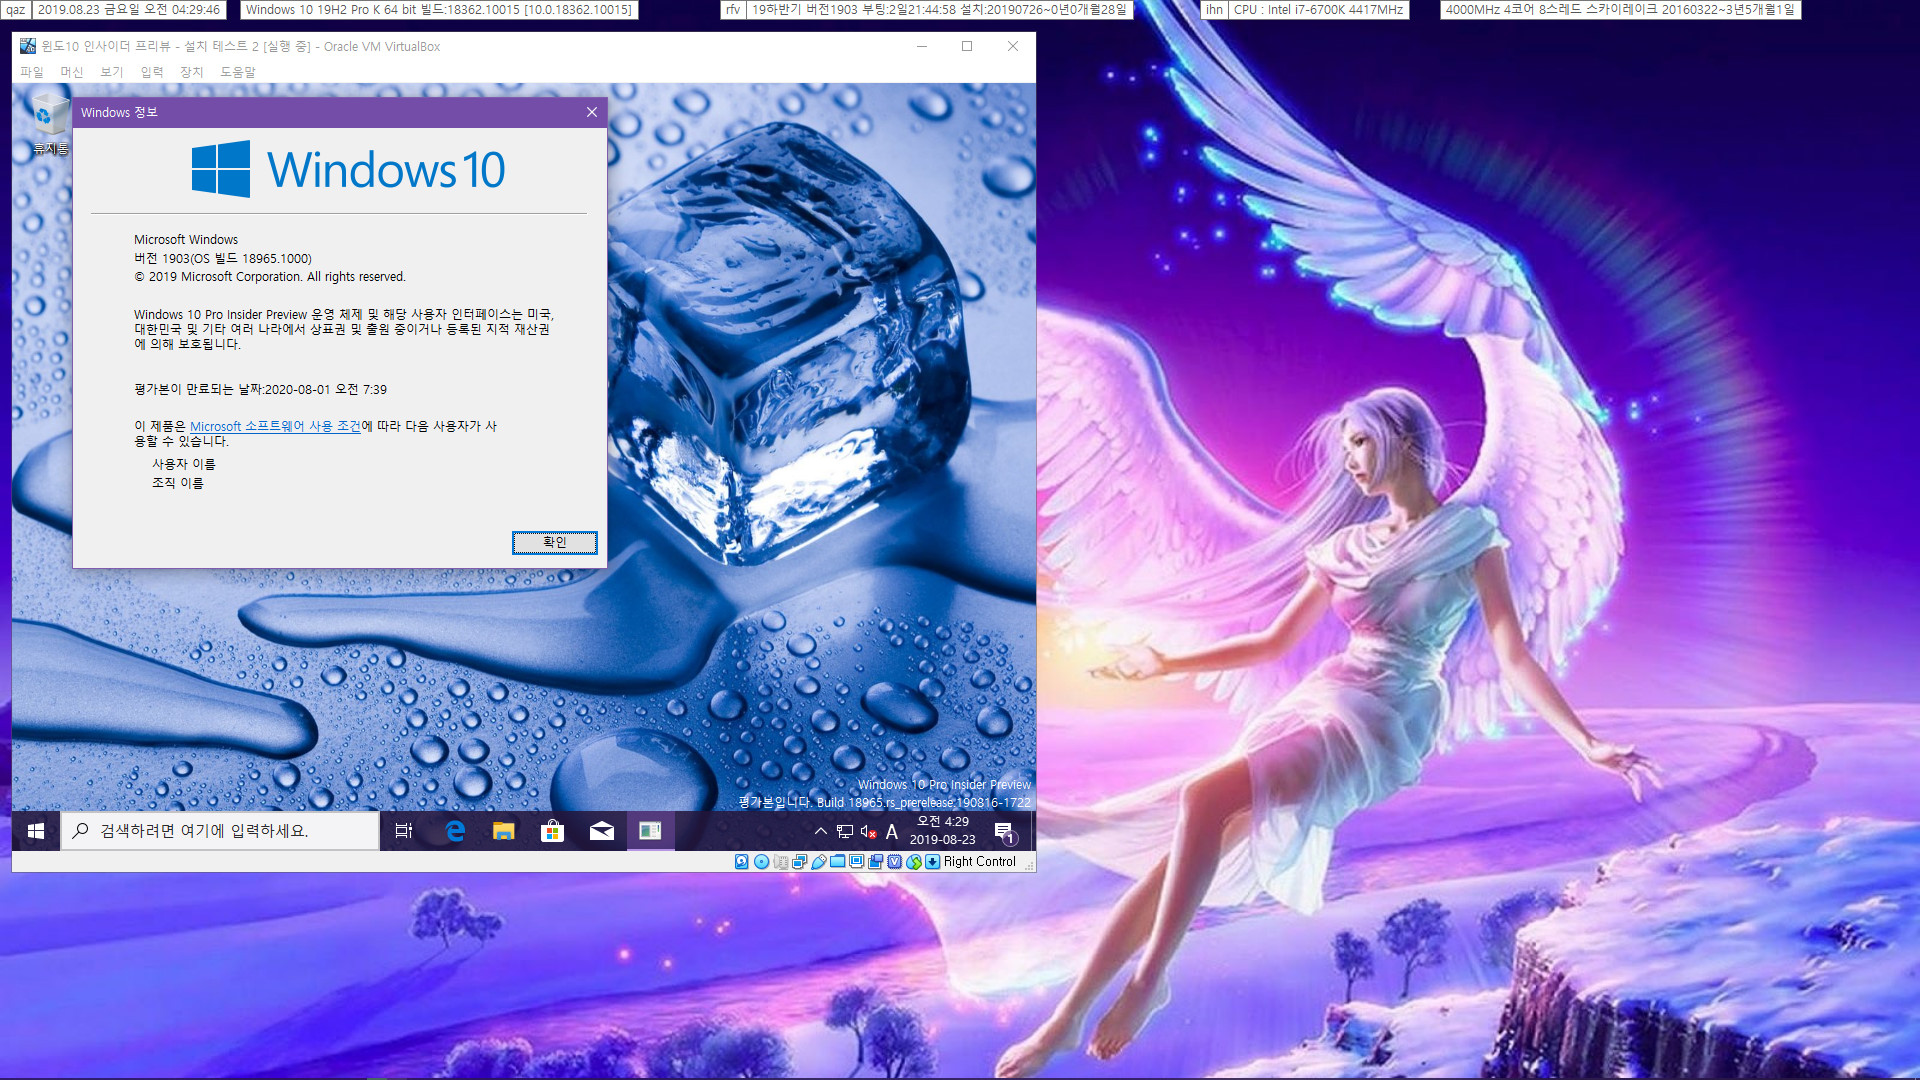Image resolution: width=1920 pixels, height=1080 pixels.
Task: Click the CPU virtualization V indicator
Action: point(895,861)
